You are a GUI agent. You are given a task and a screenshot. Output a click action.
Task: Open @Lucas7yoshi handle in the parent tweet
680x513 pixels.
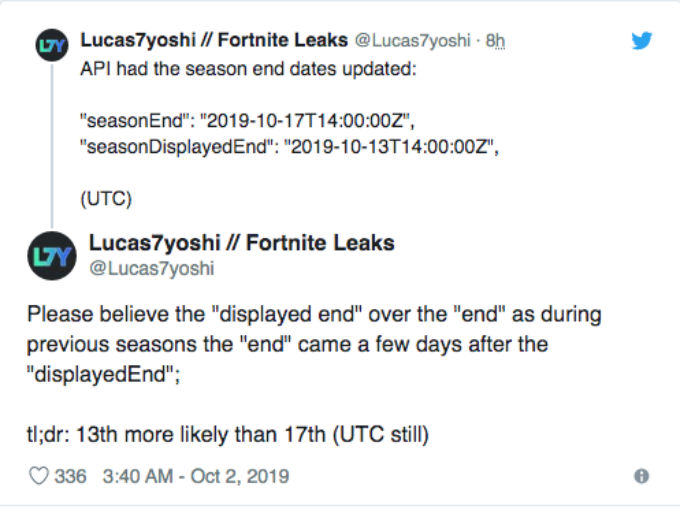click(x=412, y=40)
